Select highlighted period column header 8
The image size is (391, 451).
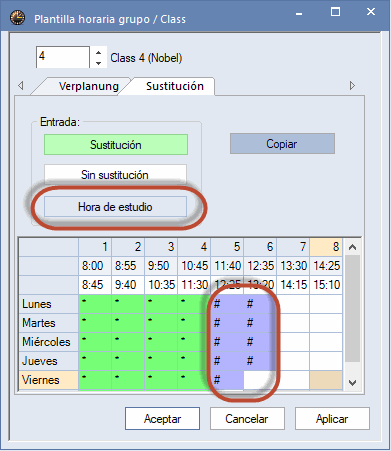point(326,247)
